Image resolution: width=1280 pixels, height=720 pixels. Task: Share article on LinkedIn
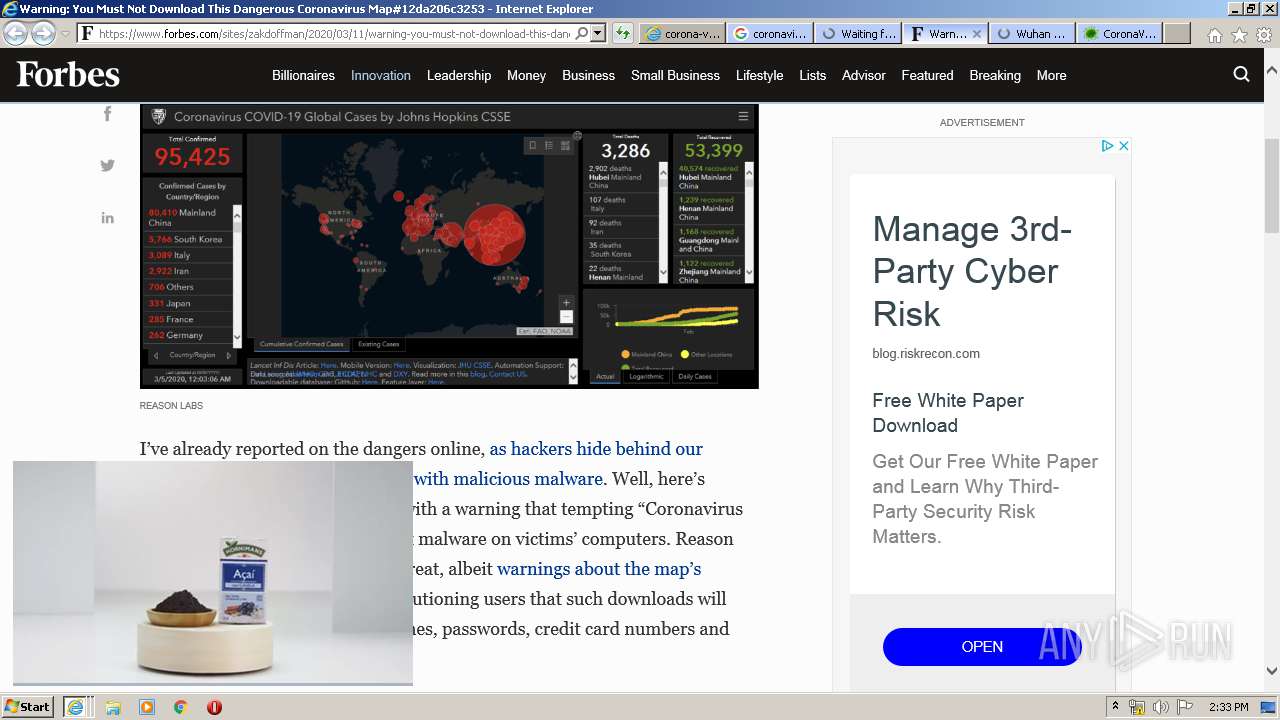tap(107, 218)
